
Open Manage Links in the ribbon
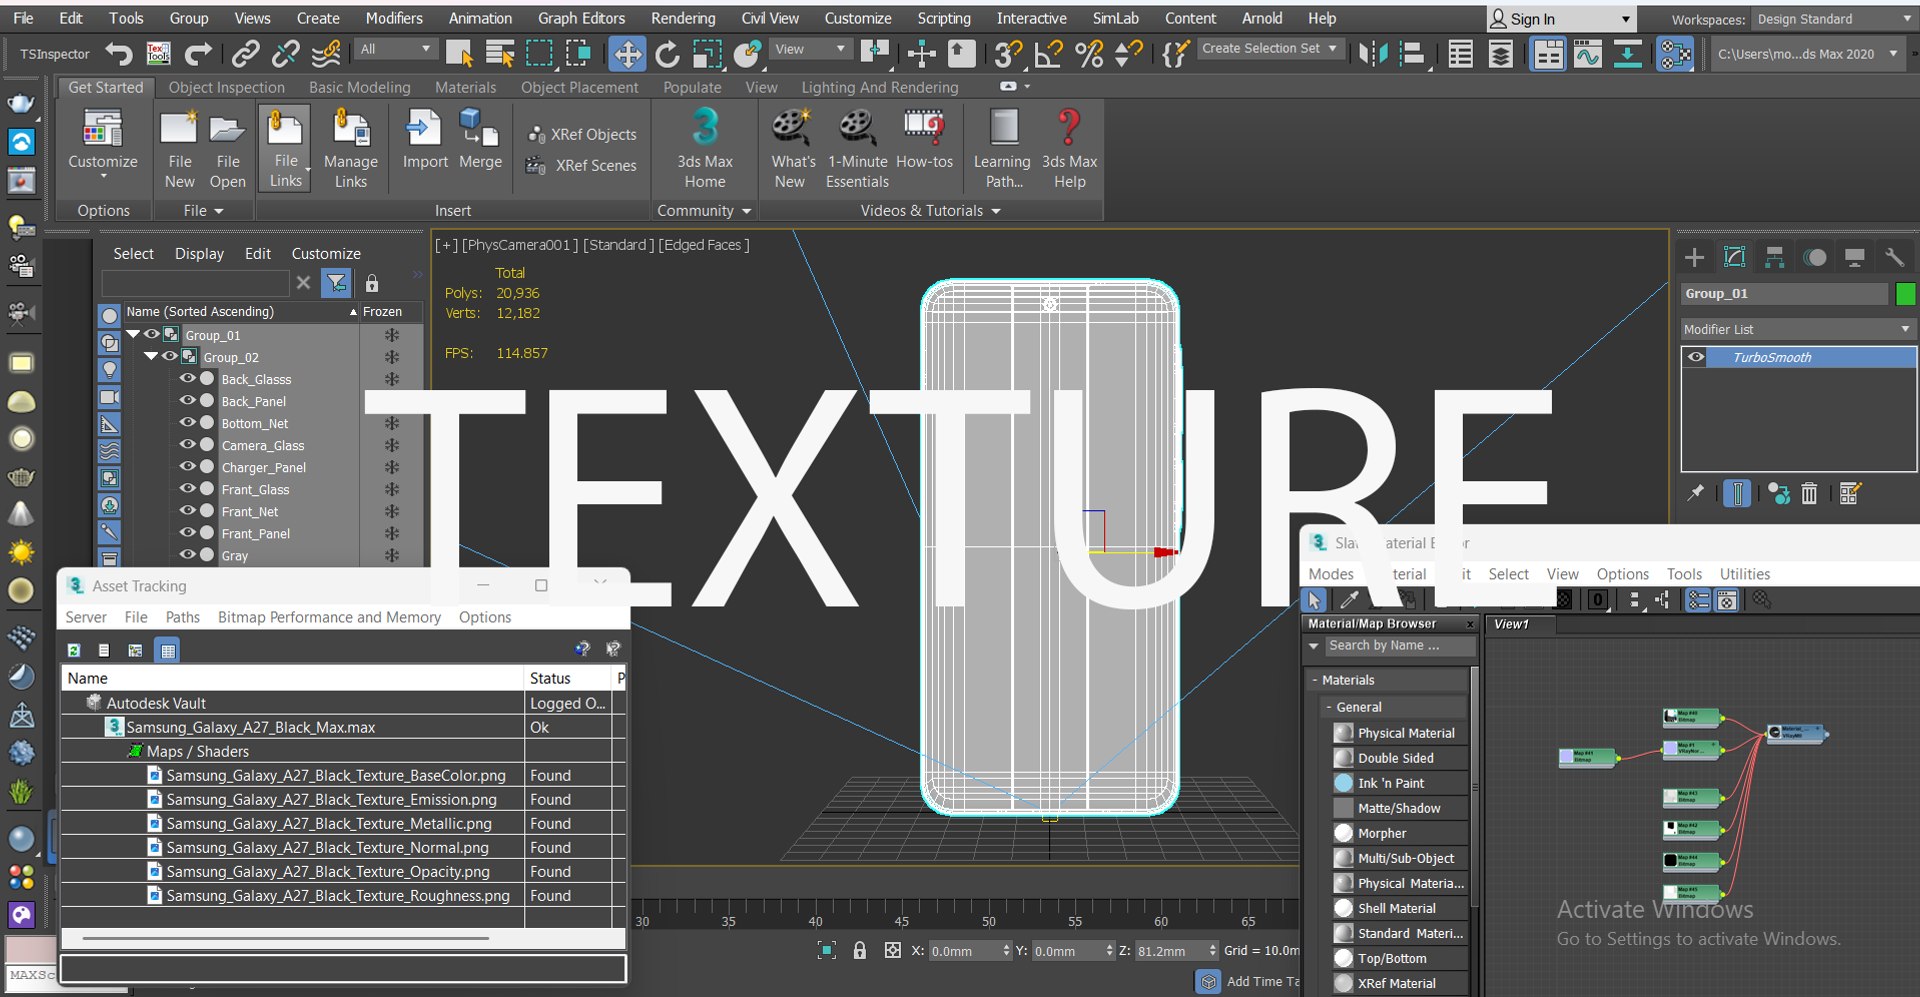pos(351,149)
